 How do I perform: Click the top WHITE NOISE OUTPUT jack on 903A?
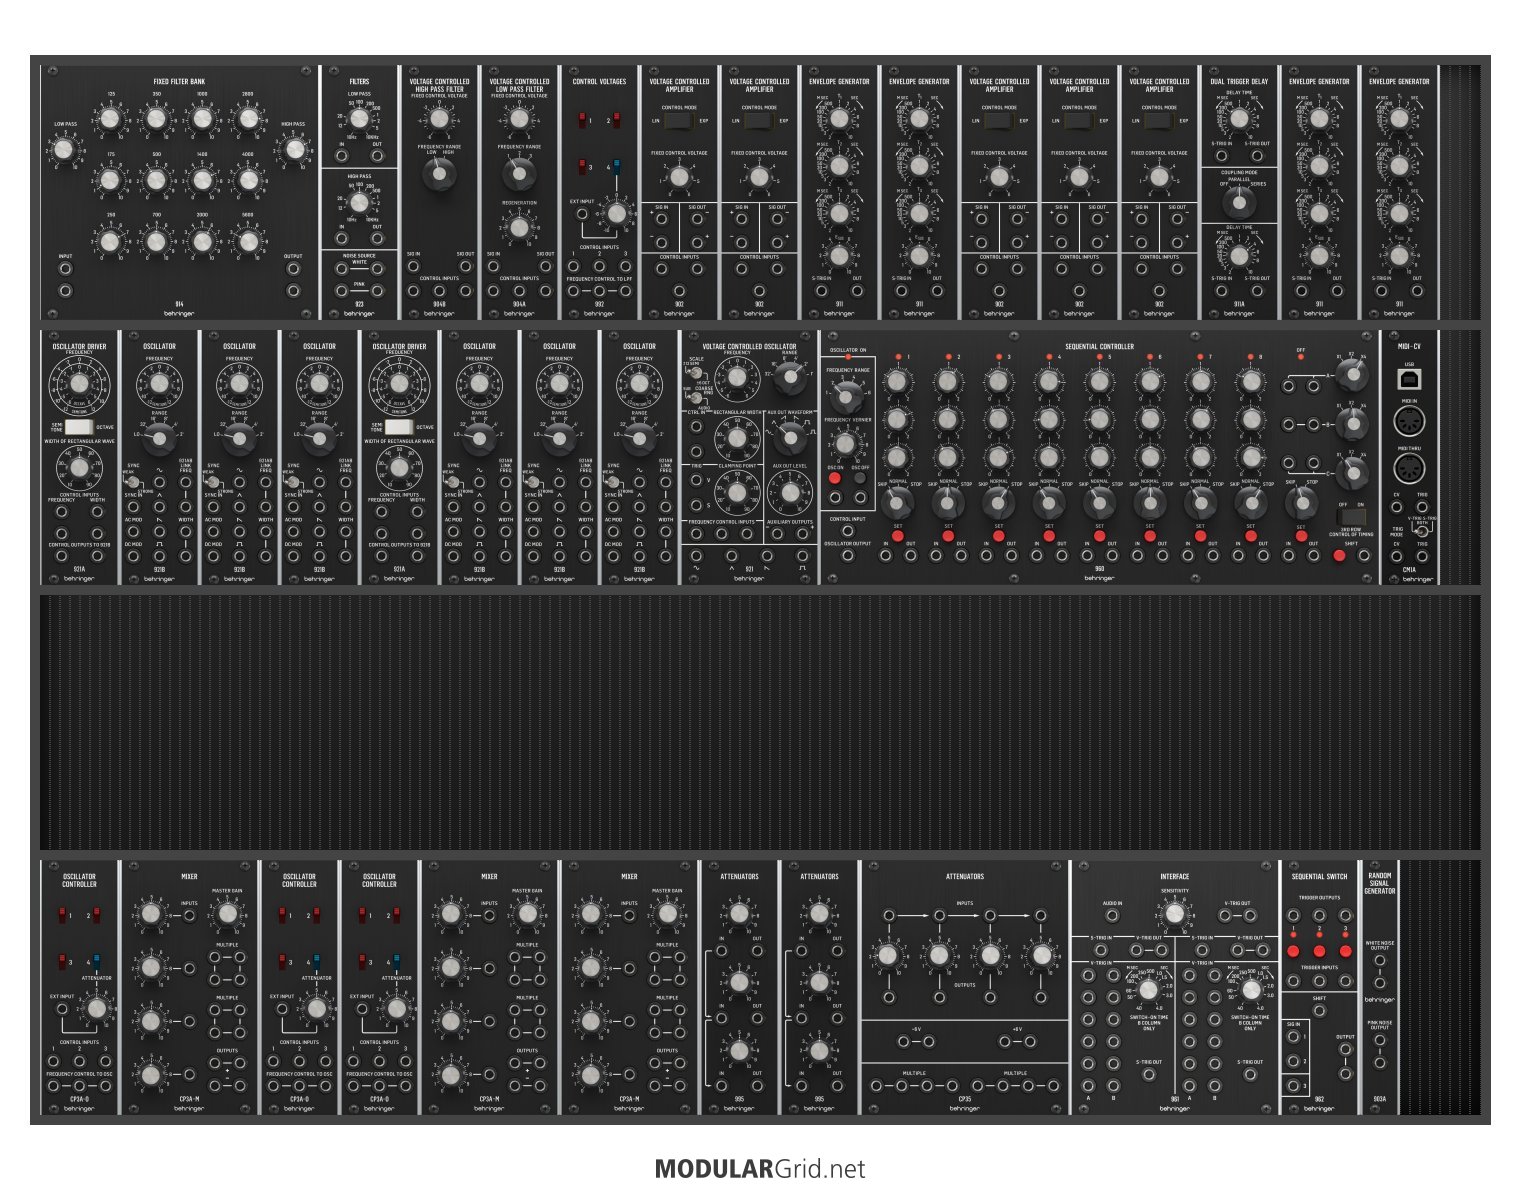tap(1380, 960)
